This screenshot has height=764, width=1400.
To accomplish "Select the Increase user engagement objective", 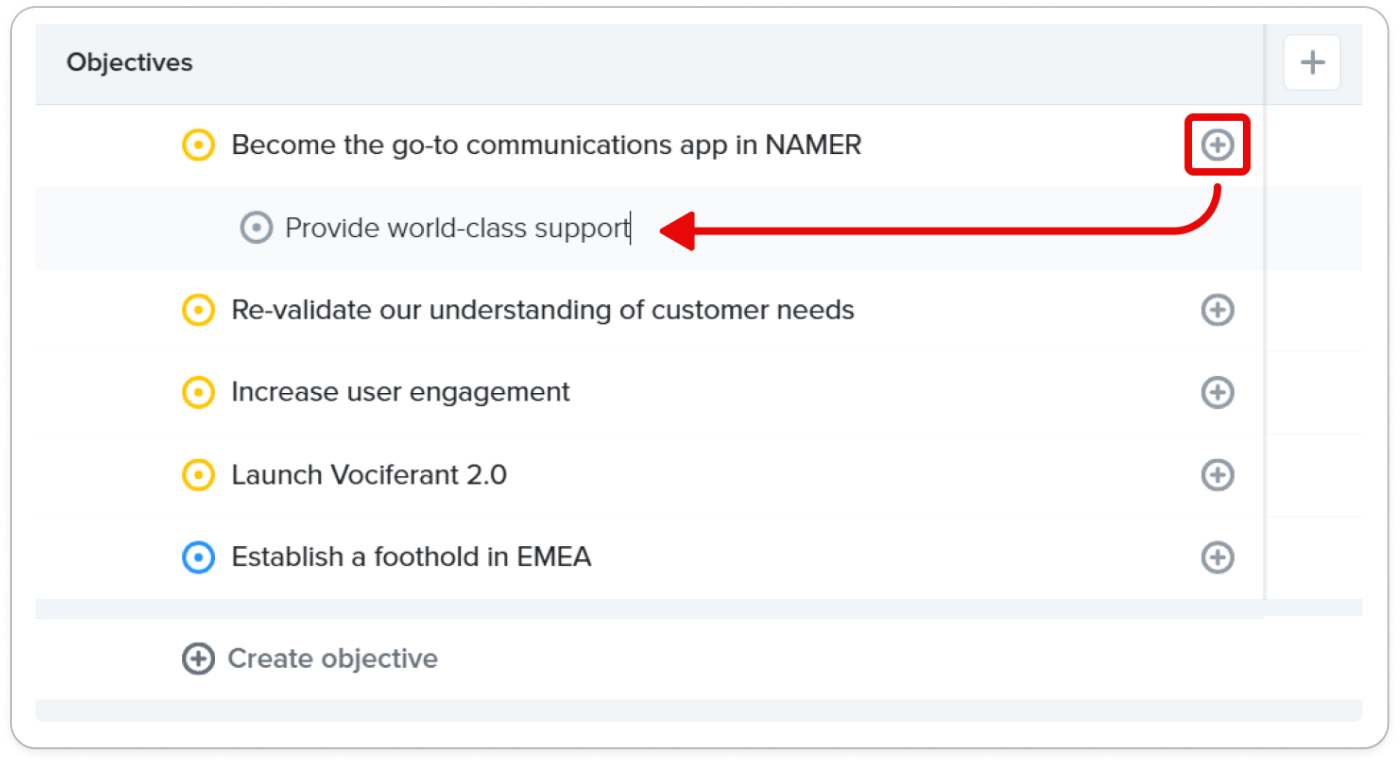I will [400, 392].
